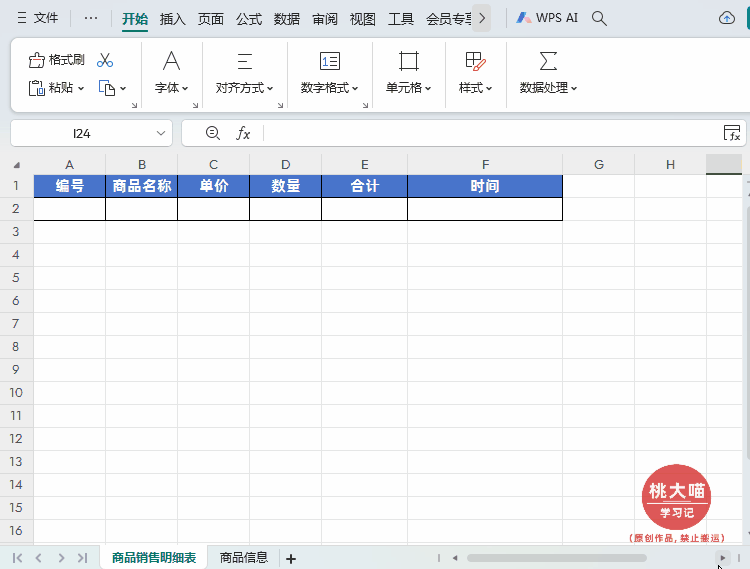The height and width of the screenshot is (569, 750).
Task: Click into the formula bar input
Action: tap(491, 133)
